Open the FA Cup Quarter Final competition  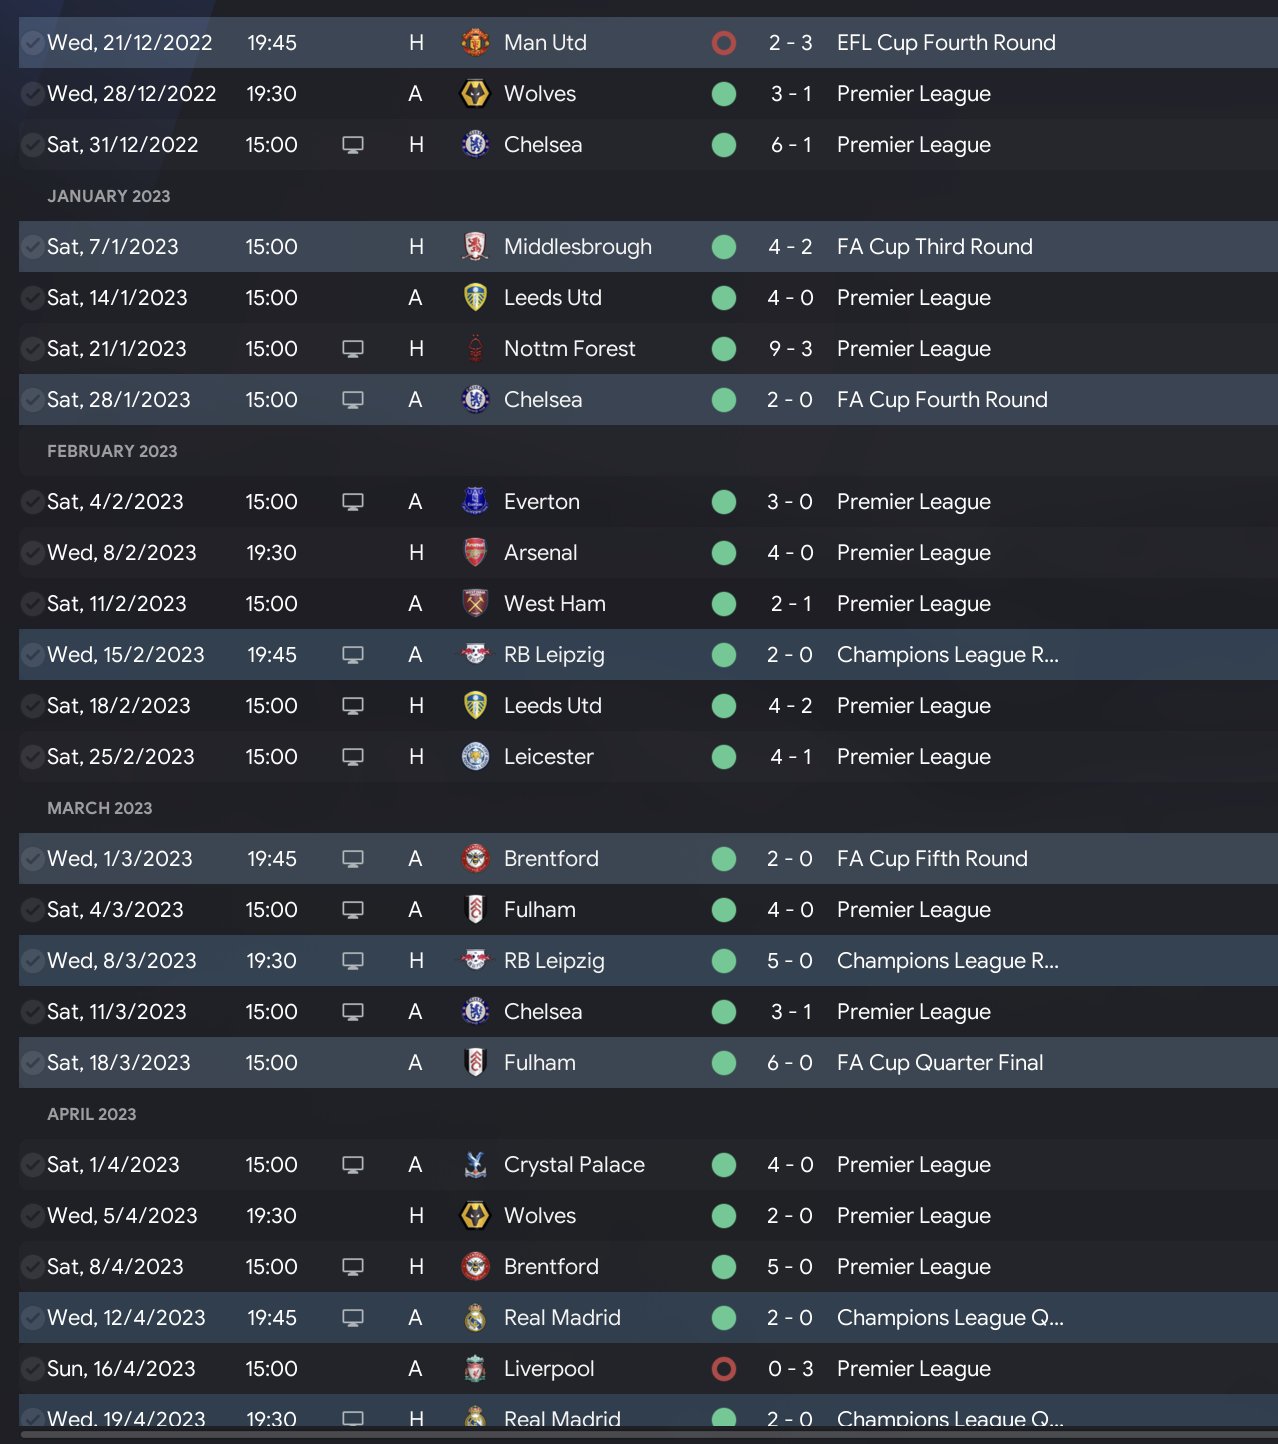[x=940, y=1063]
